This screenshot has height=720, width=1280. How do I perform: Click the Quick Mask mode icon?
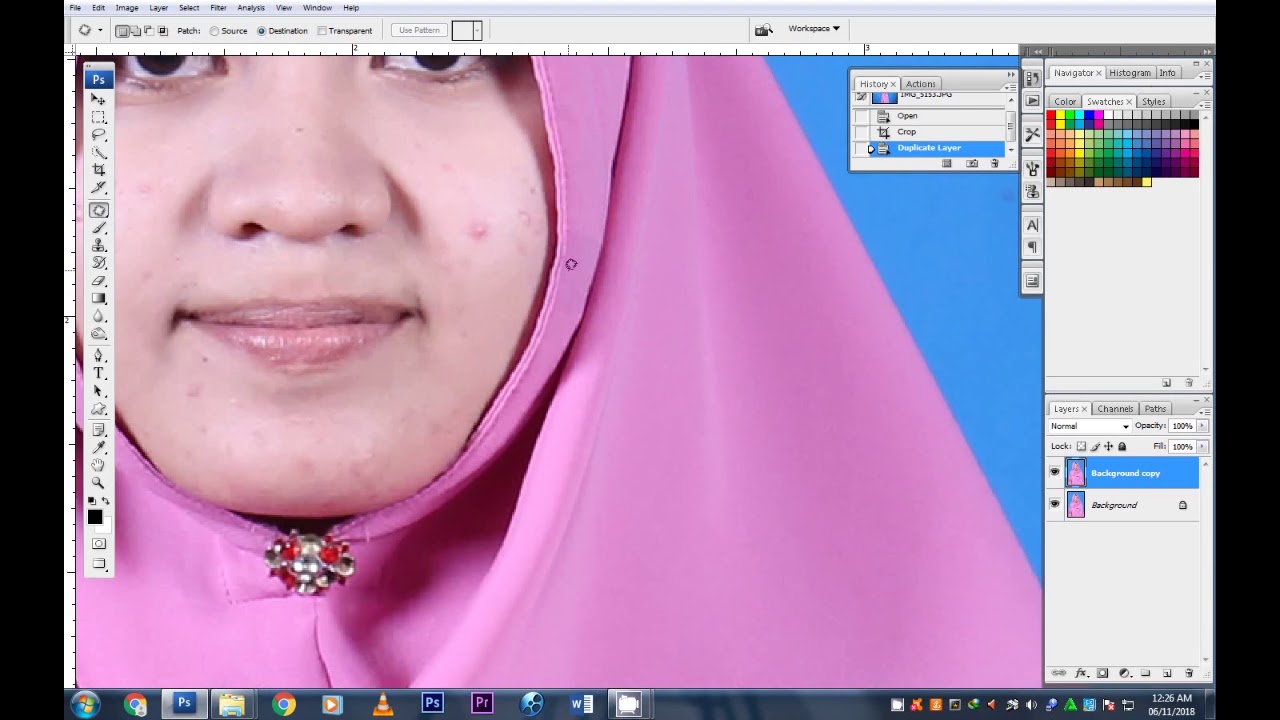click(98, 544)
